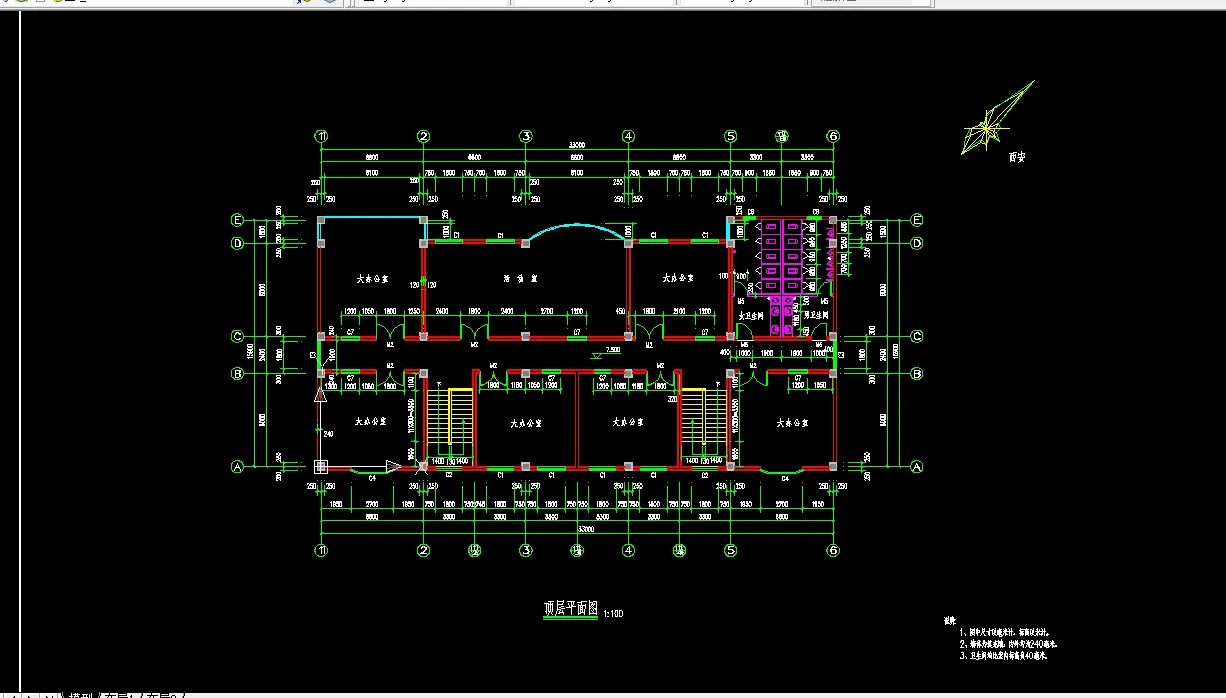Viewport: 1226px width, 698px height.
Task: Select the 顶层平面图 drawing title
Action: (x=570, y=609)
